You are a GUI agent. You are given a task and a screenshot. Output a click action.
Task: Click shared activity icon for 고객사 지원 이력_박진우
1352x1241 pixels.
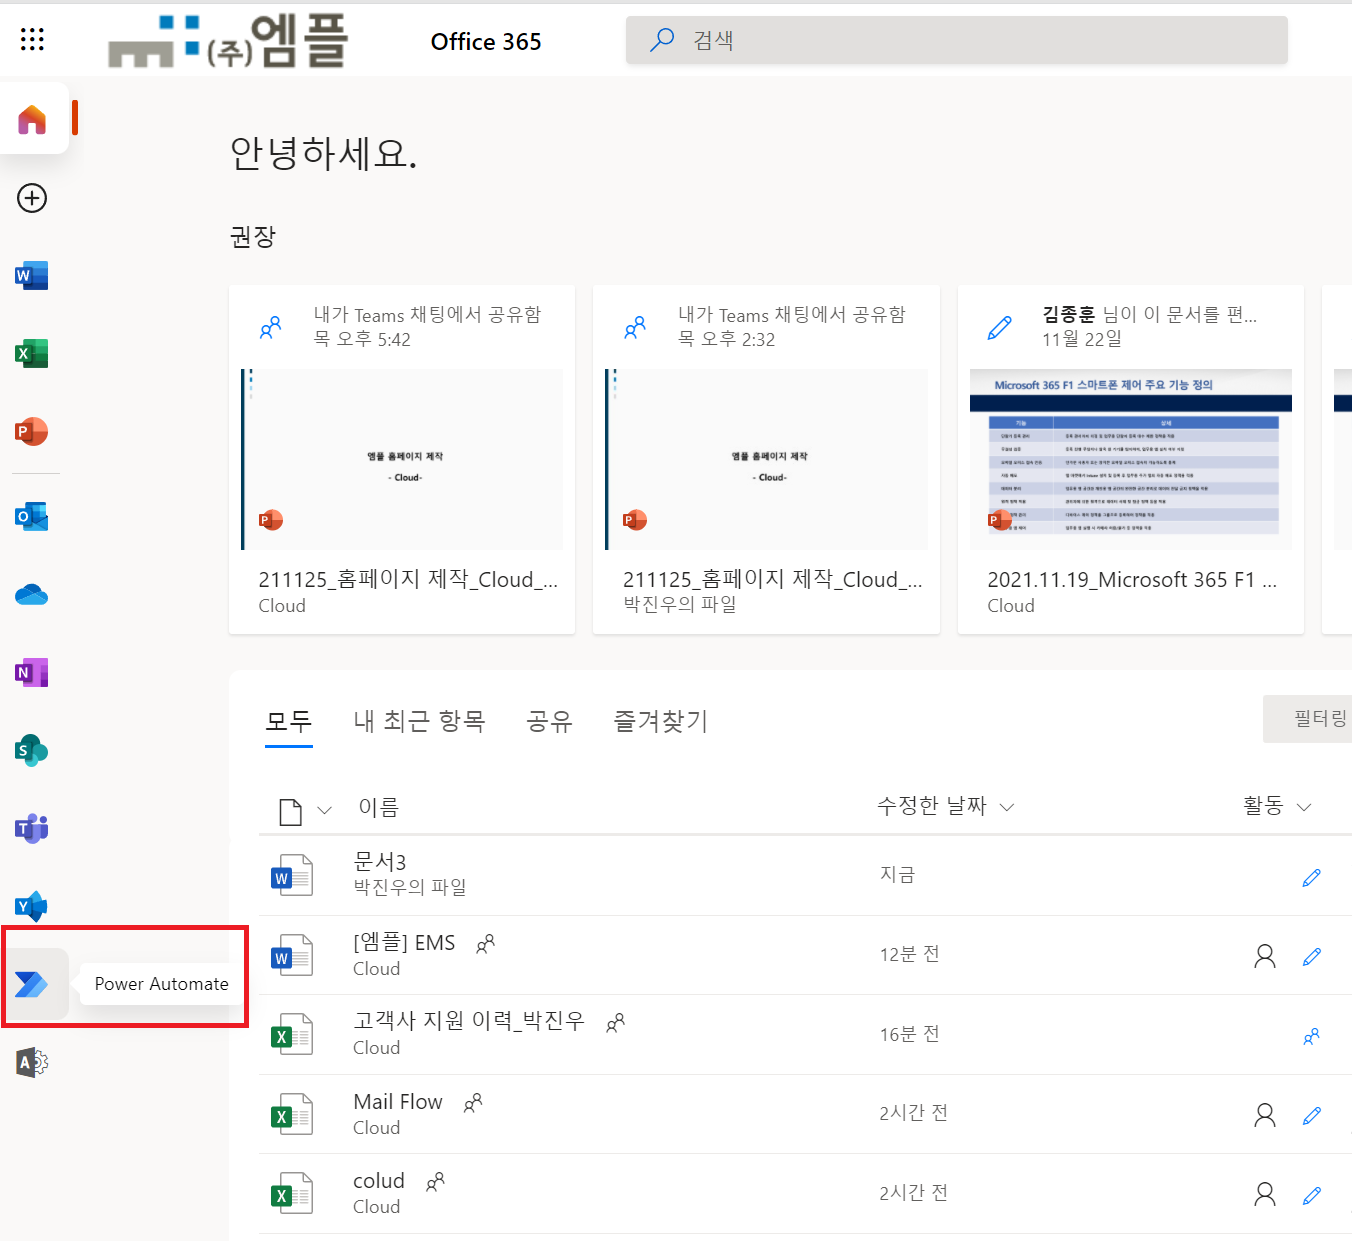[1312, 1036]
